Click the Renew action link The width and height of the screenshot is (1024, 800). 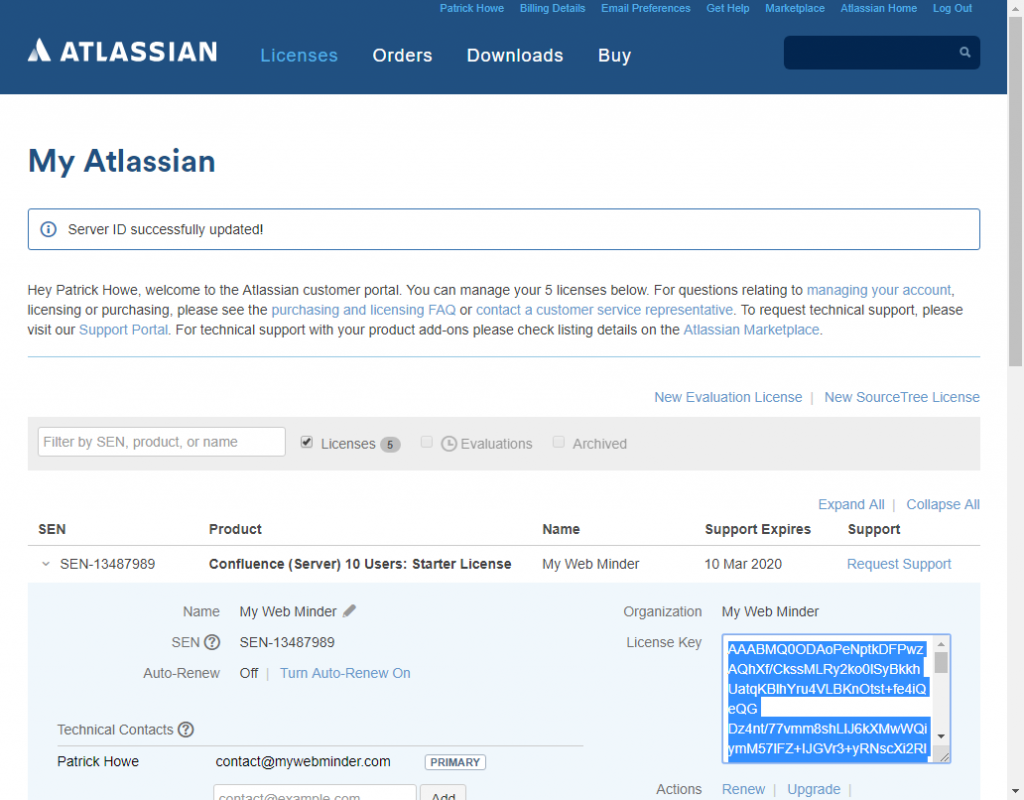(743, 789)
